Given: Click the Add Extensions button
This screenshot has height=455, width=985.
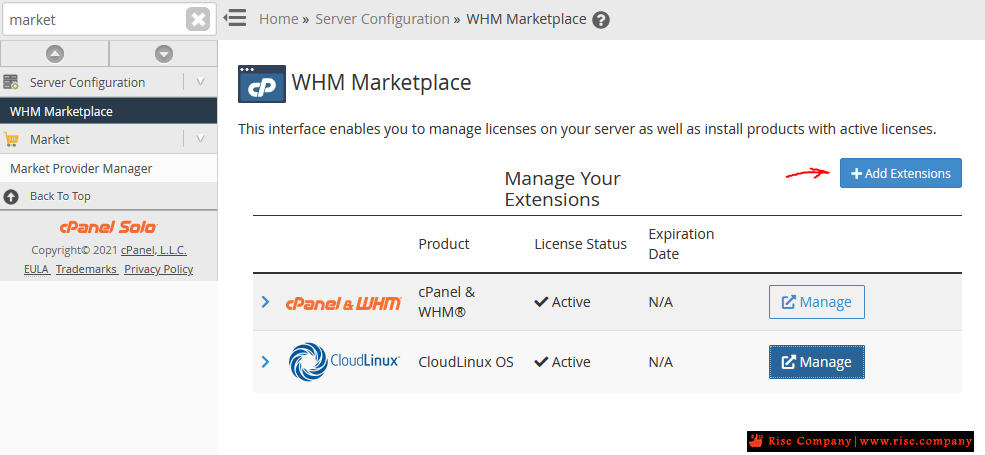Looking at the screenshot, I should [x=900, y=173].
